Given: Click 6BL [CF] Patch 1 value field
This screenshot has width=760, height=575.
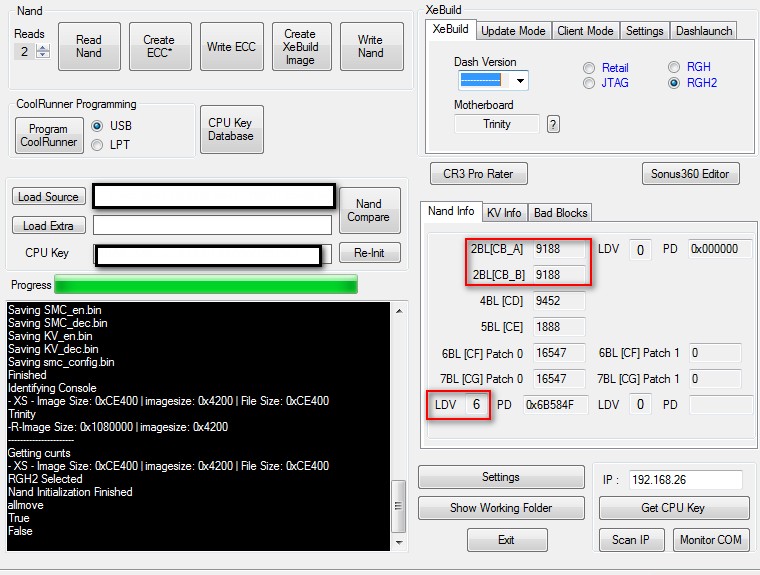Looking at the screenshot, I should [715, 353].
